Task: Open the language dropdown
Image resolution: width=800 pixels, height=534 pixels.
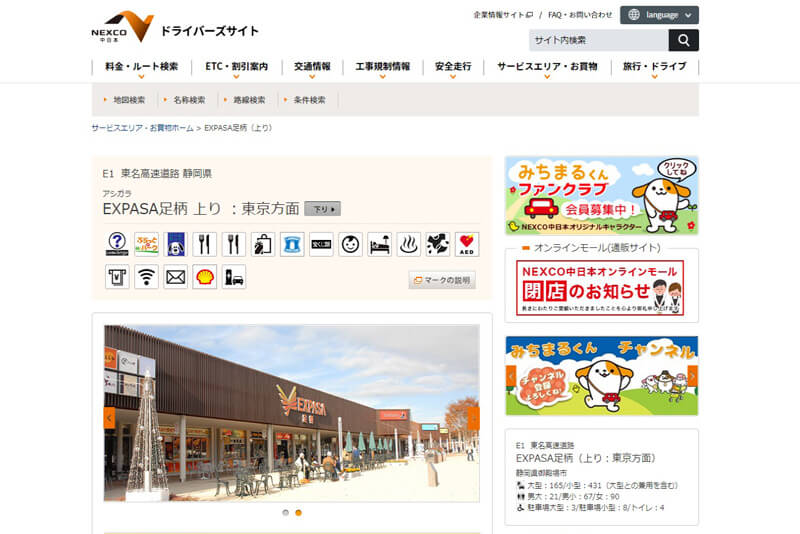Action: click(659, 15)
